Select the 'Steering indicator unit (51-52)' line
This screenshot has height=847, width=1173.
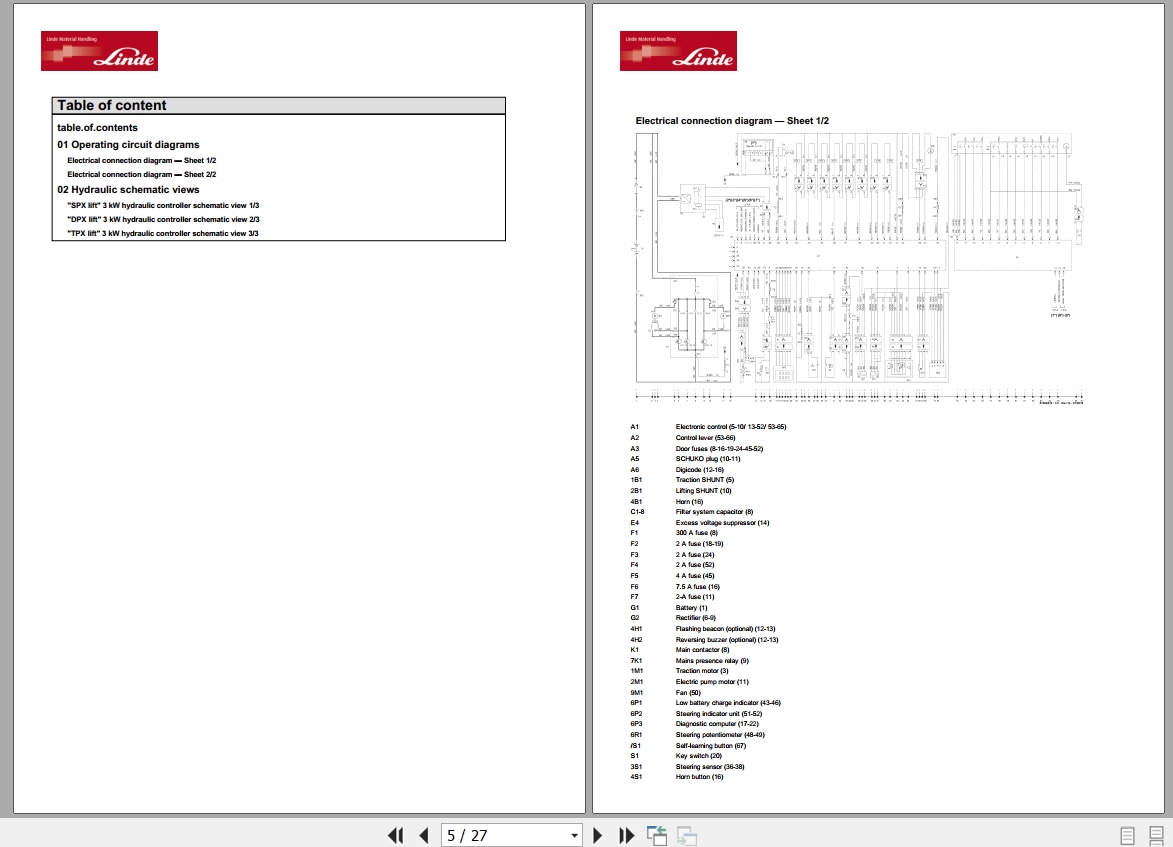tap(719, 714)
